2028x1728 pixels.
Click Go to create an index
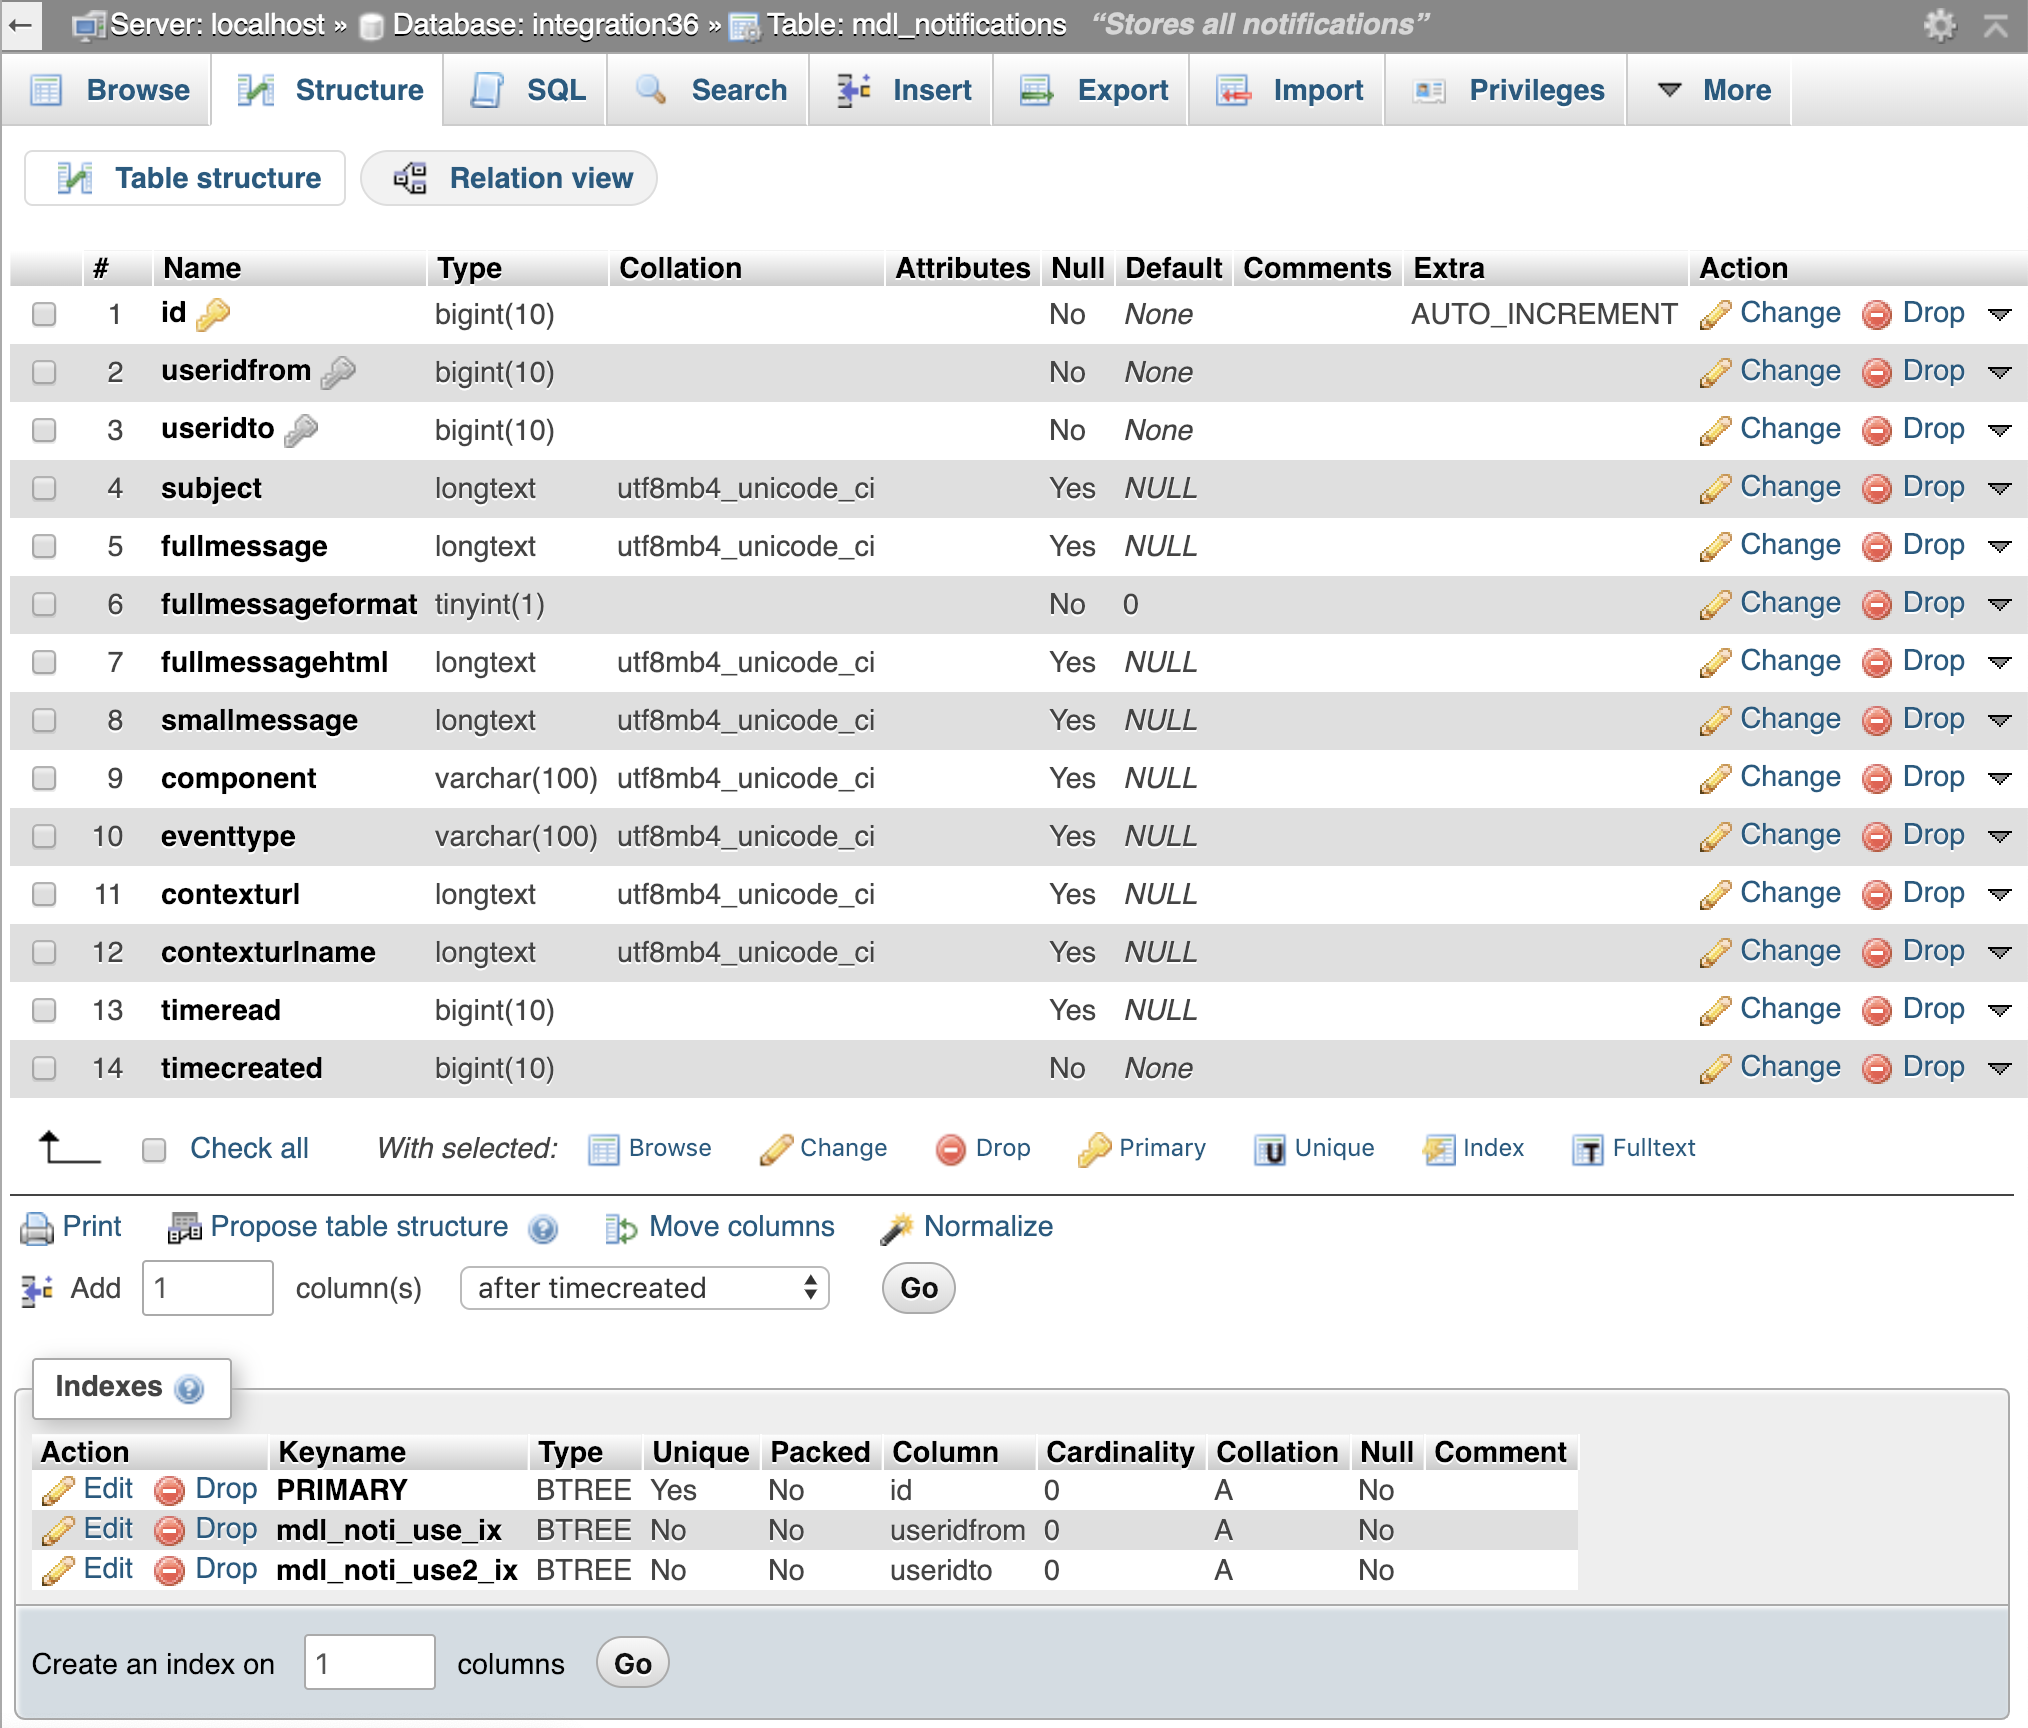tap(632, 1664)
